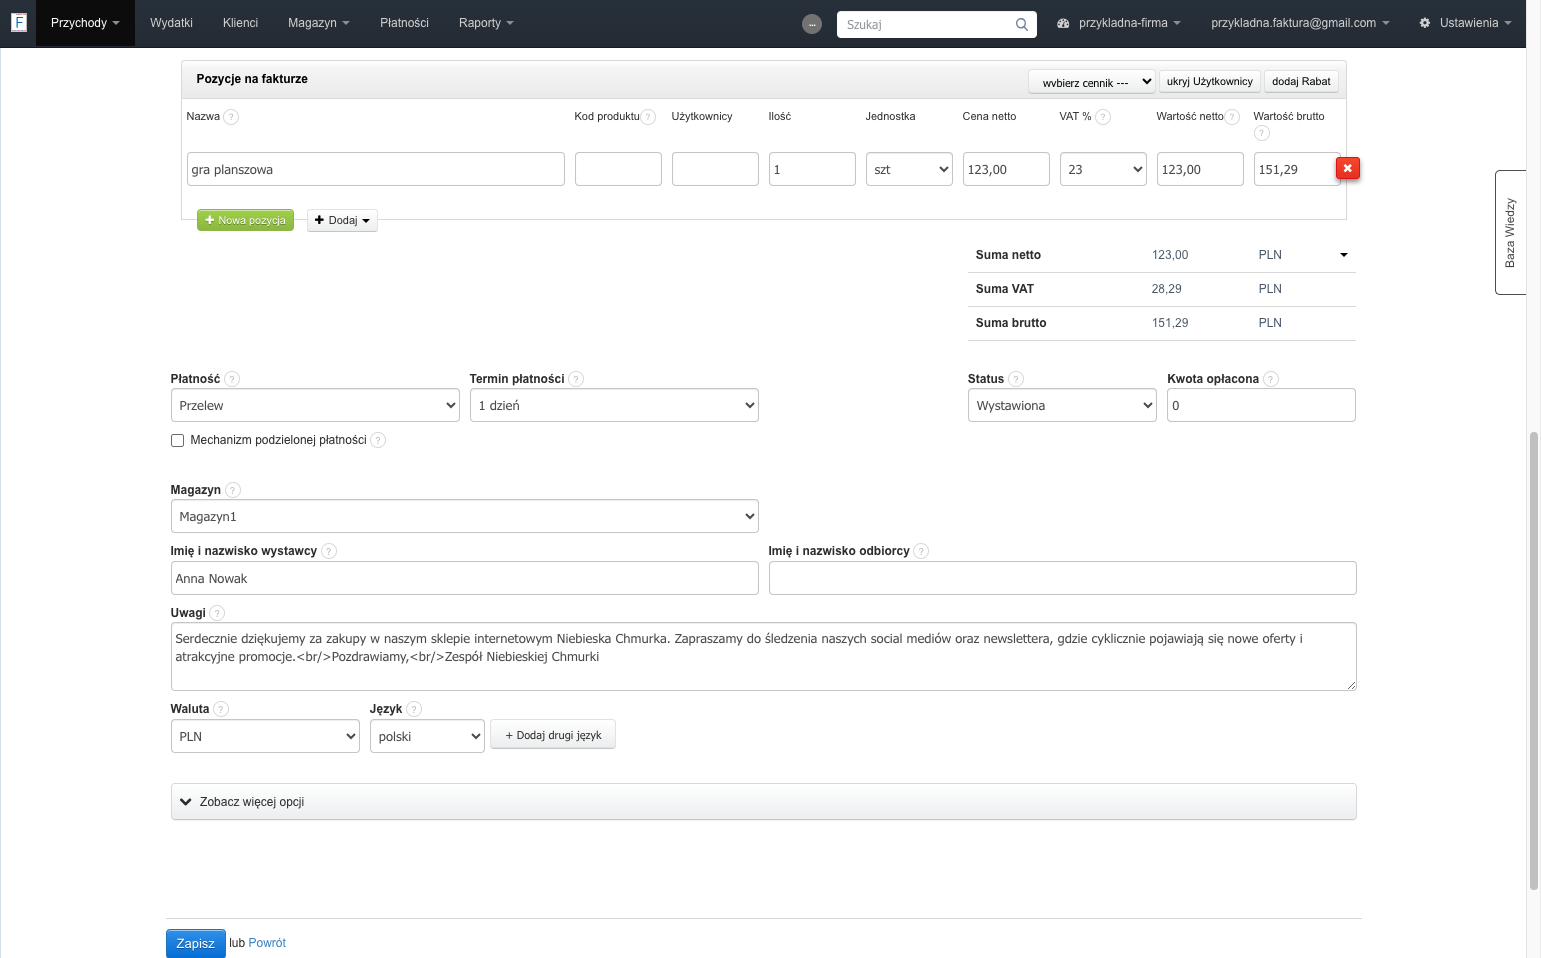This screenshot has height=958, width=1541.
Task: Follow the Powrót link
Action: point(267,943)
